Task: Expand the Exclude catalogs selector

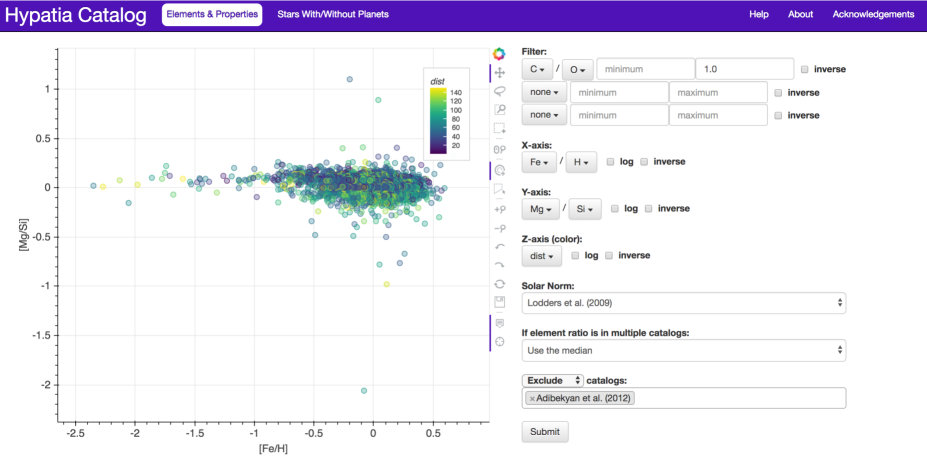Action: tap(552, 380)
